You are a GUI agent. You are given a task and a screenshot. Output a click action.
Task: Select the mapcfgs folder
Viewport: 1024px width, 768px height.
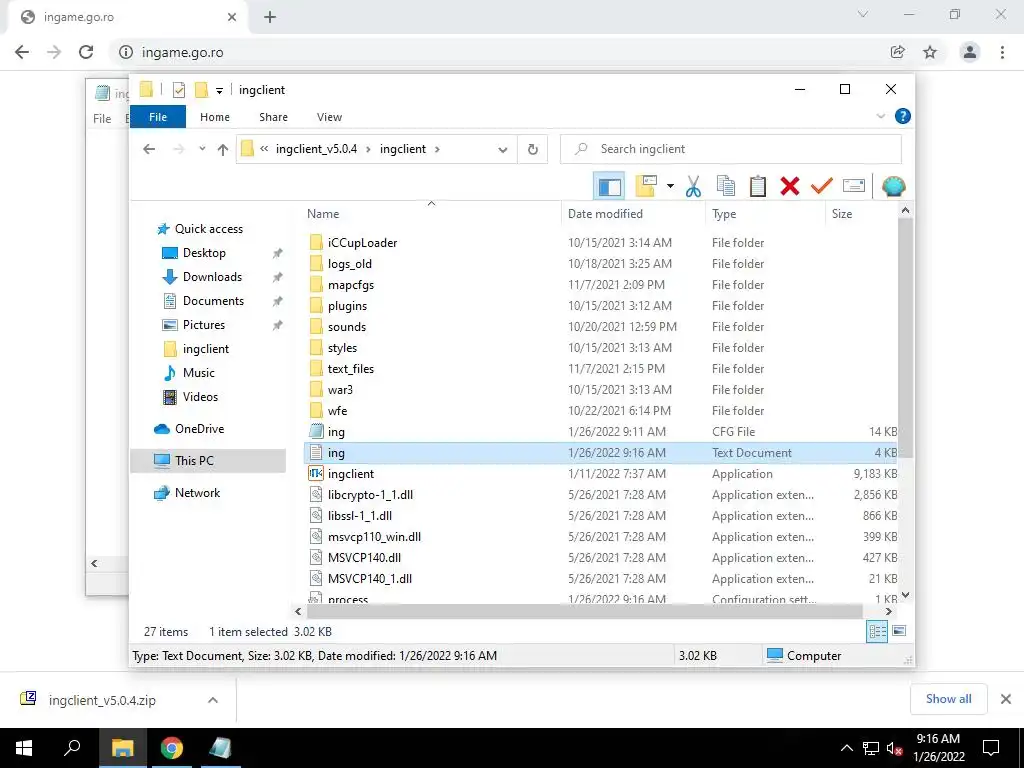(x=351, y=285)
